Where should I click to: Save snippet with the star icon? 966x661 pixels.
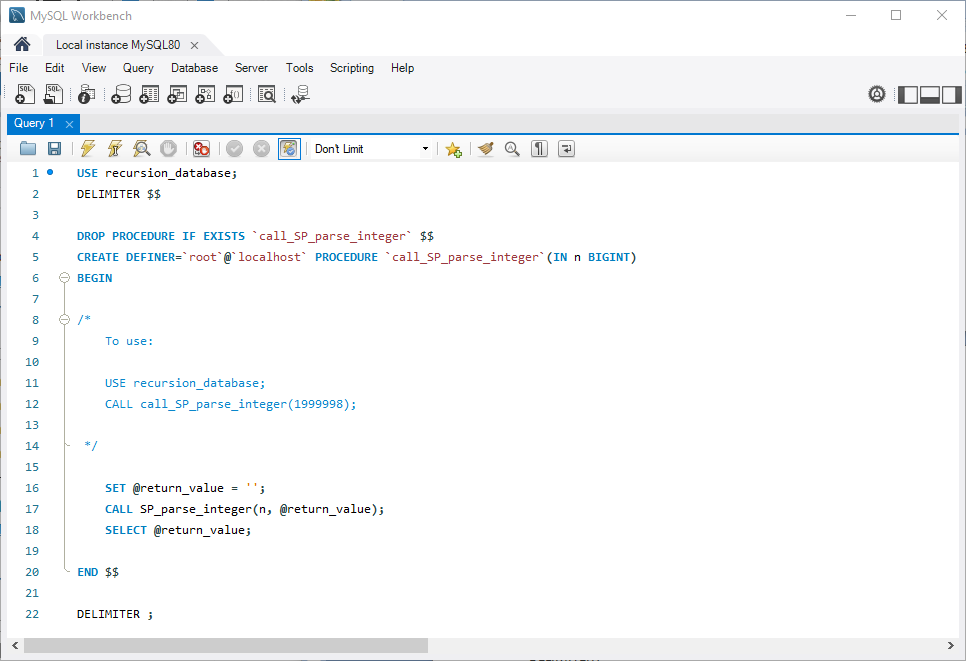[453, 149]
